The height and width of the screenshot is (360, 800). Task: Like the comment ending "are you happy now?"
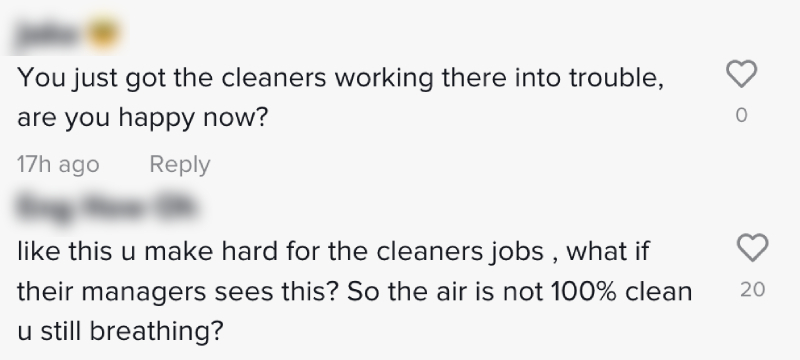[x=741, y=74]
